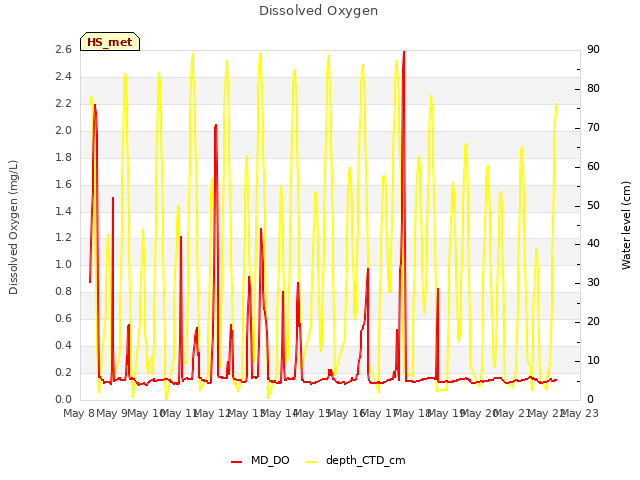
Task: Click the Dissolved Oxygen chart title
Action: tap(318, 11)
